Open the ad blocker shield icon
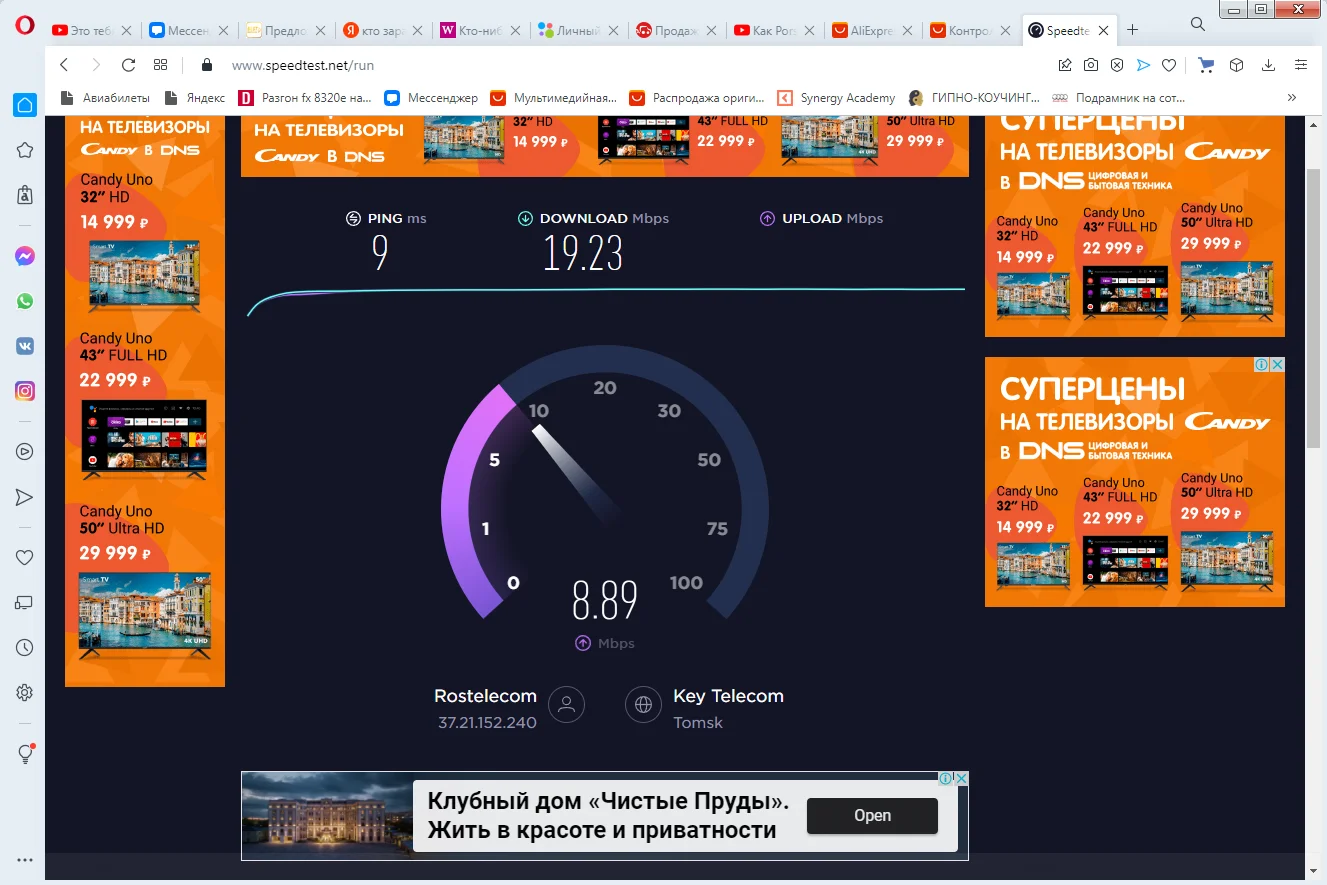Viewport: 1327px width, 885px height. click(1117, 65)
